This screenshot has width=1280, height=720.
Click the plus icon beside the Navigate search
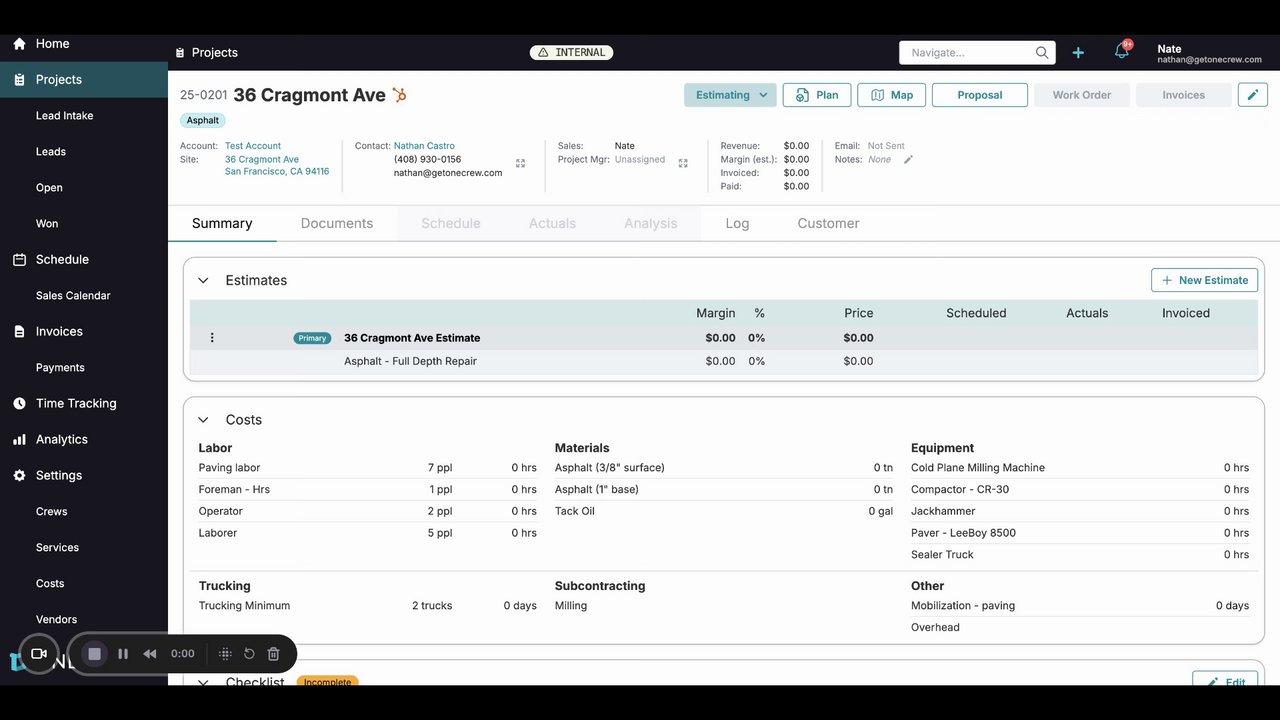coord(1078,52)
